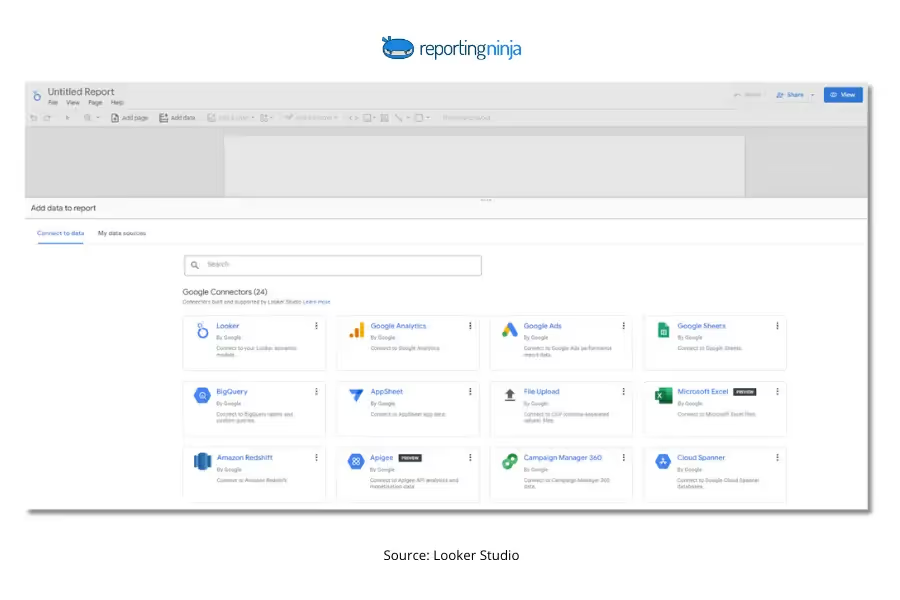Select the Apigee connector icon
The image size is (900, 600).
point(356,461)
